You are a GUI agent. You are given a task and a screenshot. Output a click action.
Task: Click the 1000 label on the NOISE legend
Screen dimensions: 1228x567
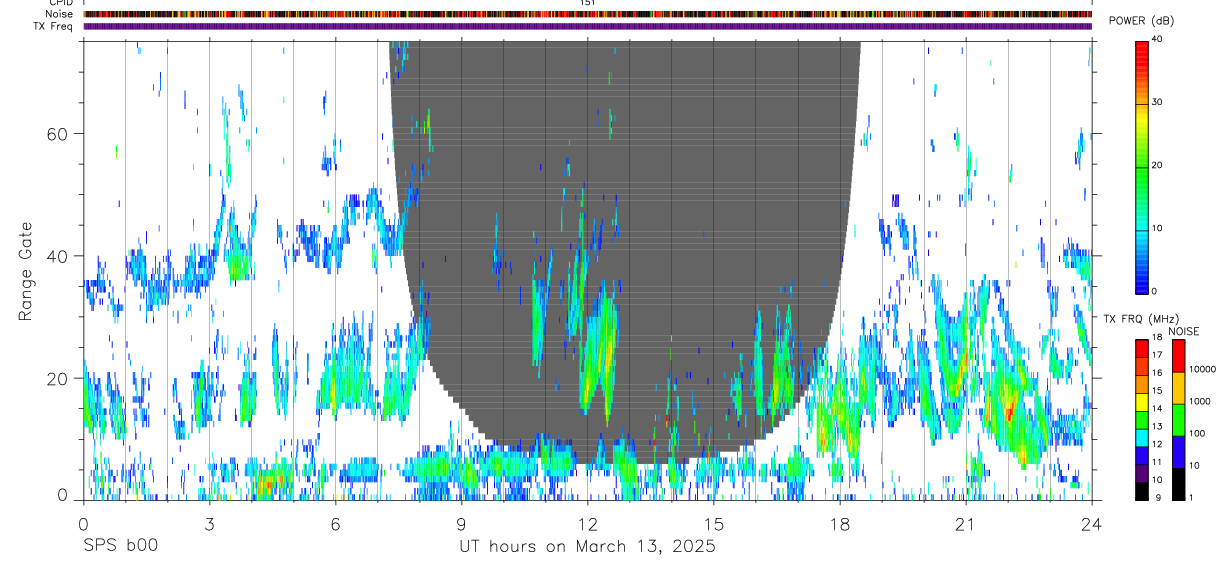(1199, 401)
